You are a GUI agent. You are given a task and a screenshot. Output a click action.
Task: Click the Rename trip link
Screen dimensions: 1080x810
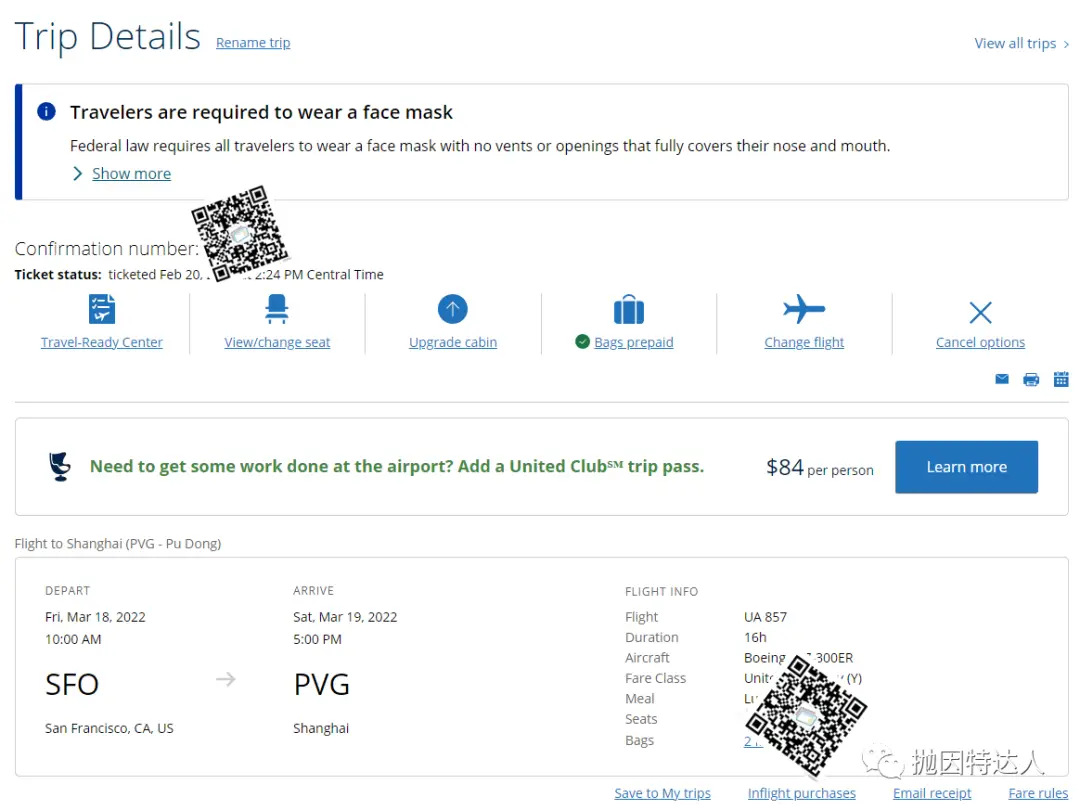point(253,43)
